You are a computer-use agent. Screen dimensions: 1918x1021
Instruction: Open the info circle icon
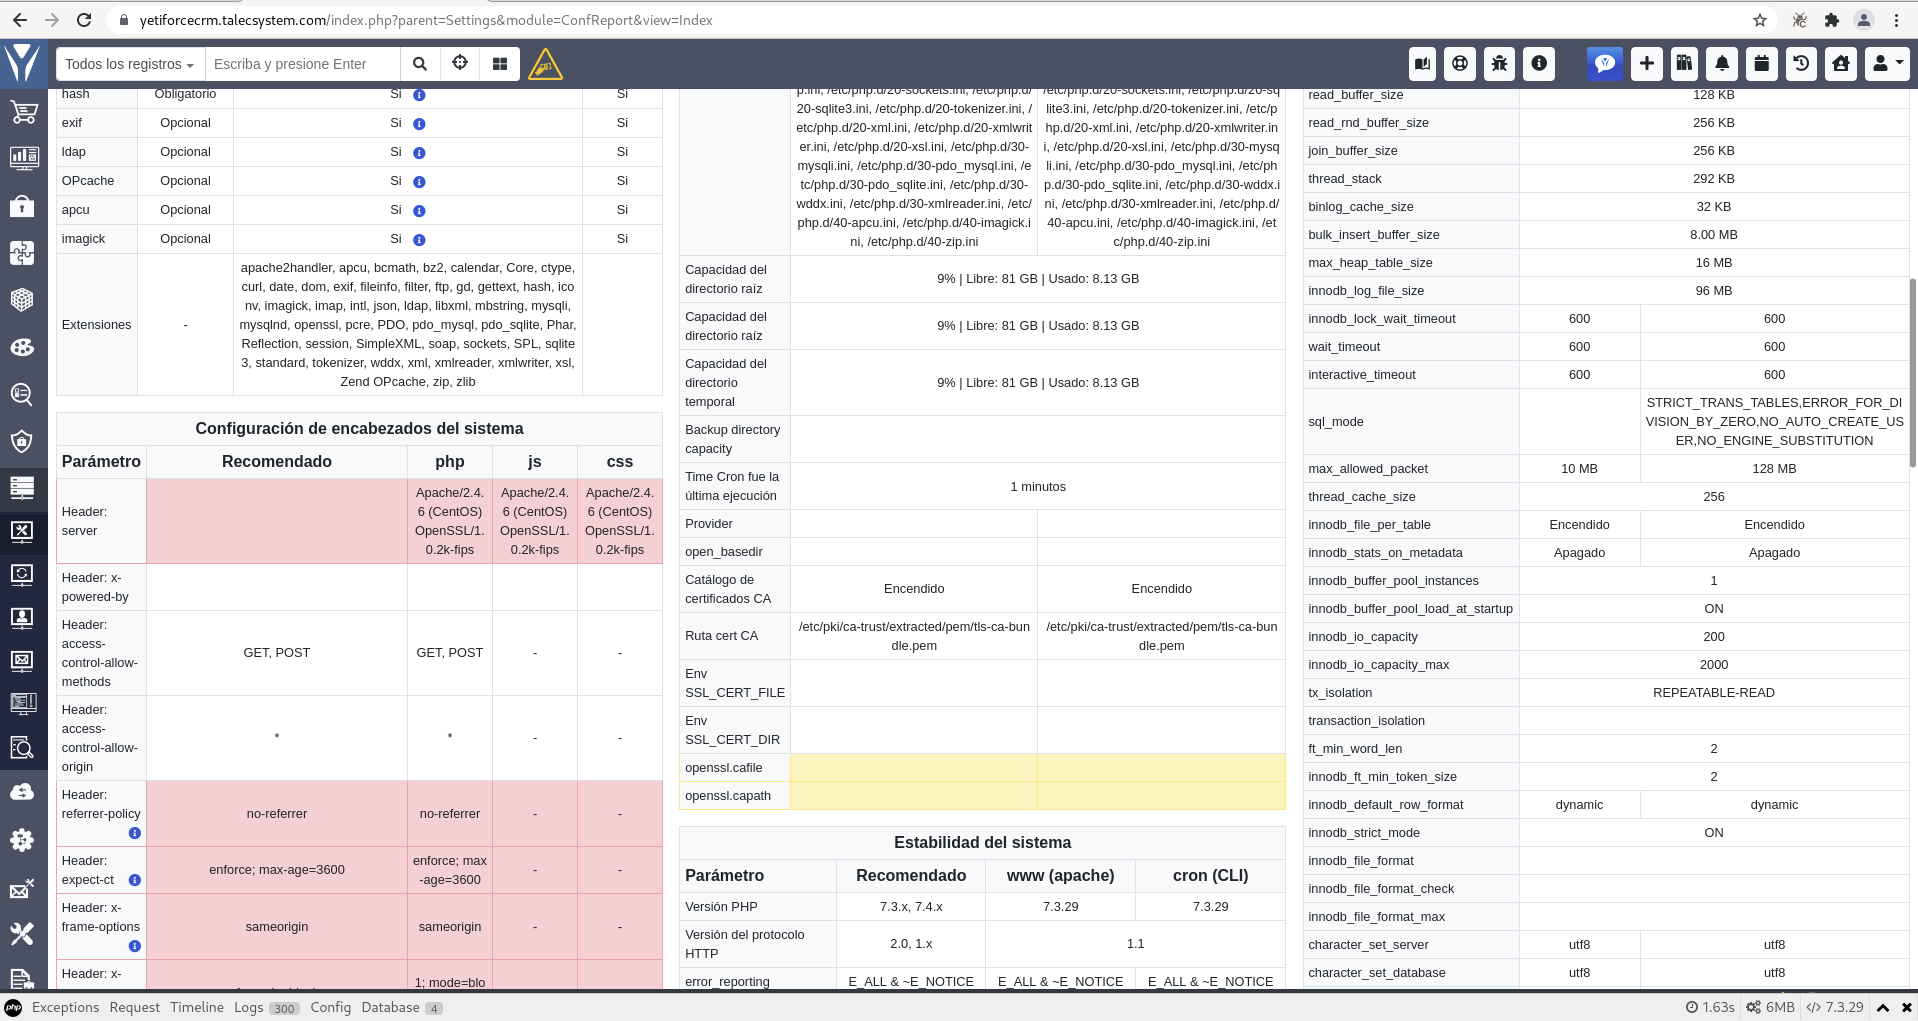click(1539, 64)
